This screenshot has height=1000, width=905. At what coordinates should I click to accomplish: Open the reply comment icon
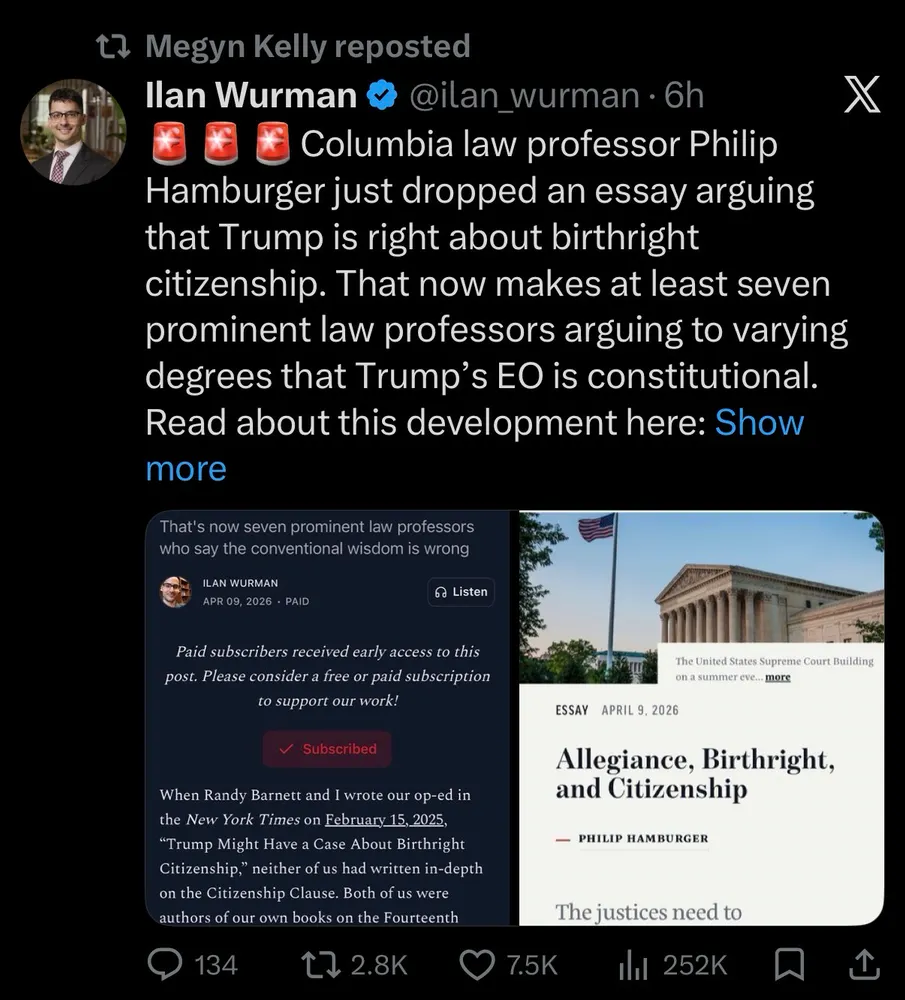165,964
